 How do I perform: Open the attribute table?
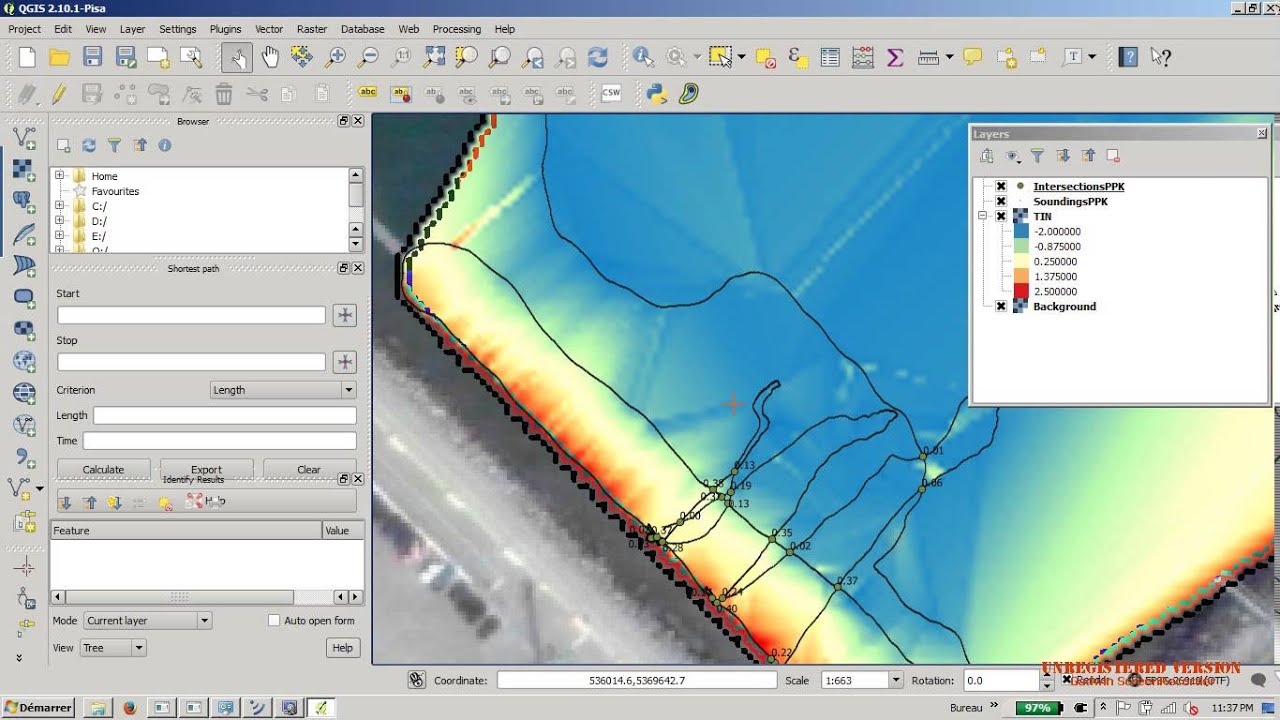[830, 57]
